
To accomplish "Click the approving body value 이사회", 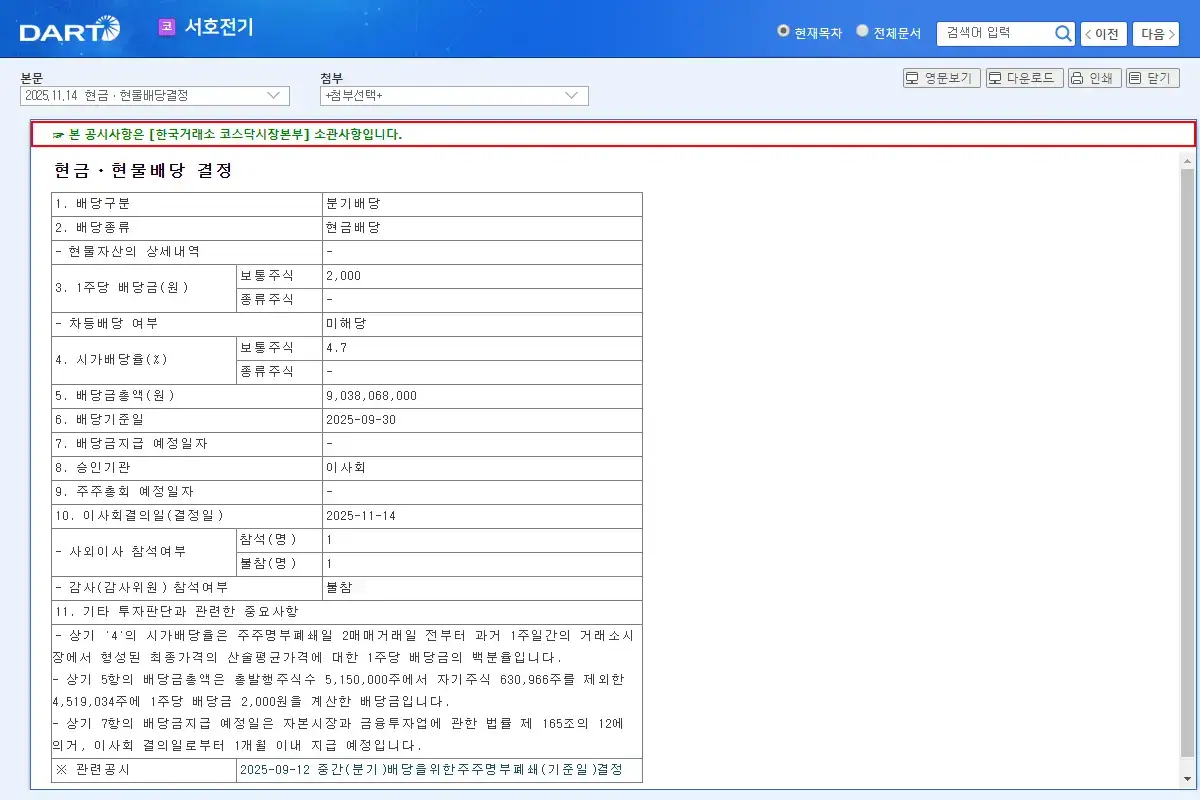I will [x=346, y=468].
